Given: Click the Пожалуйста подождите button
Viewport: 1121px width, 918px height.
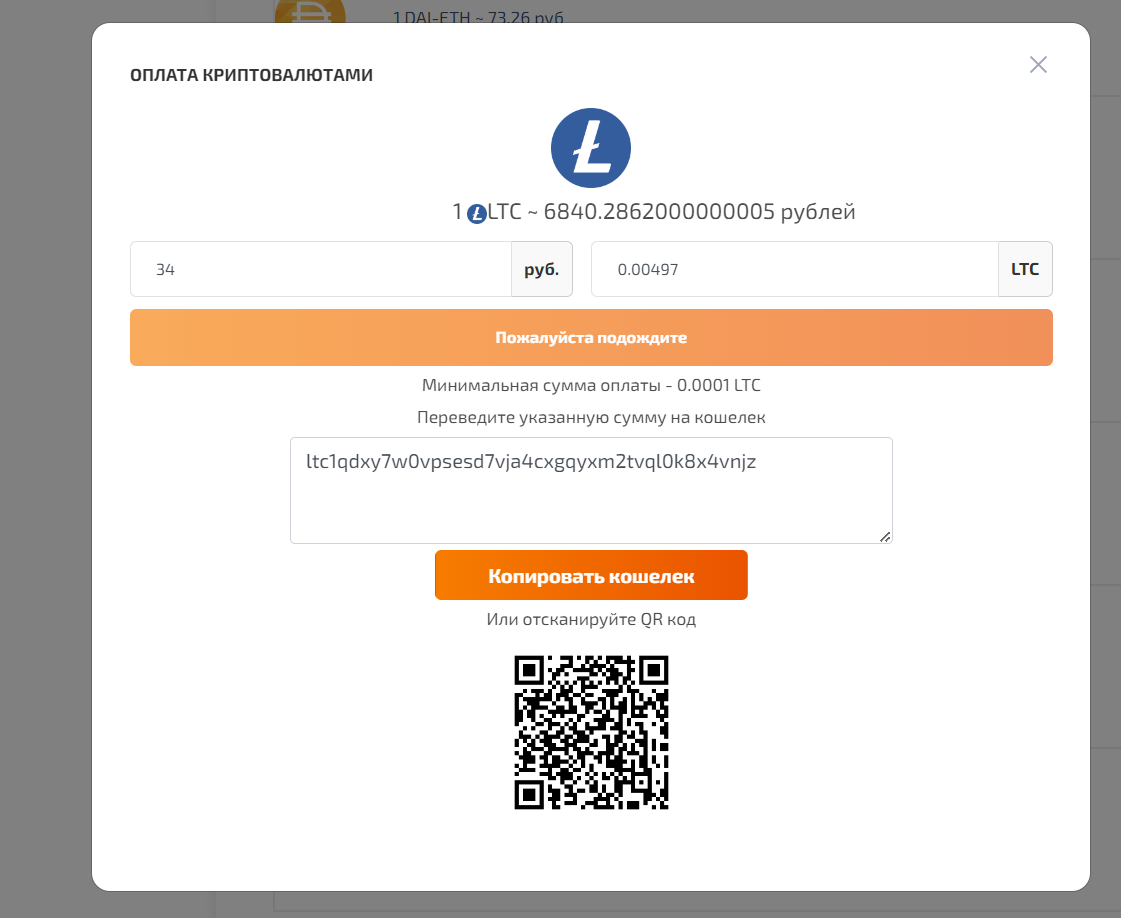Looking at the screenshot, I should coord(591,337).
